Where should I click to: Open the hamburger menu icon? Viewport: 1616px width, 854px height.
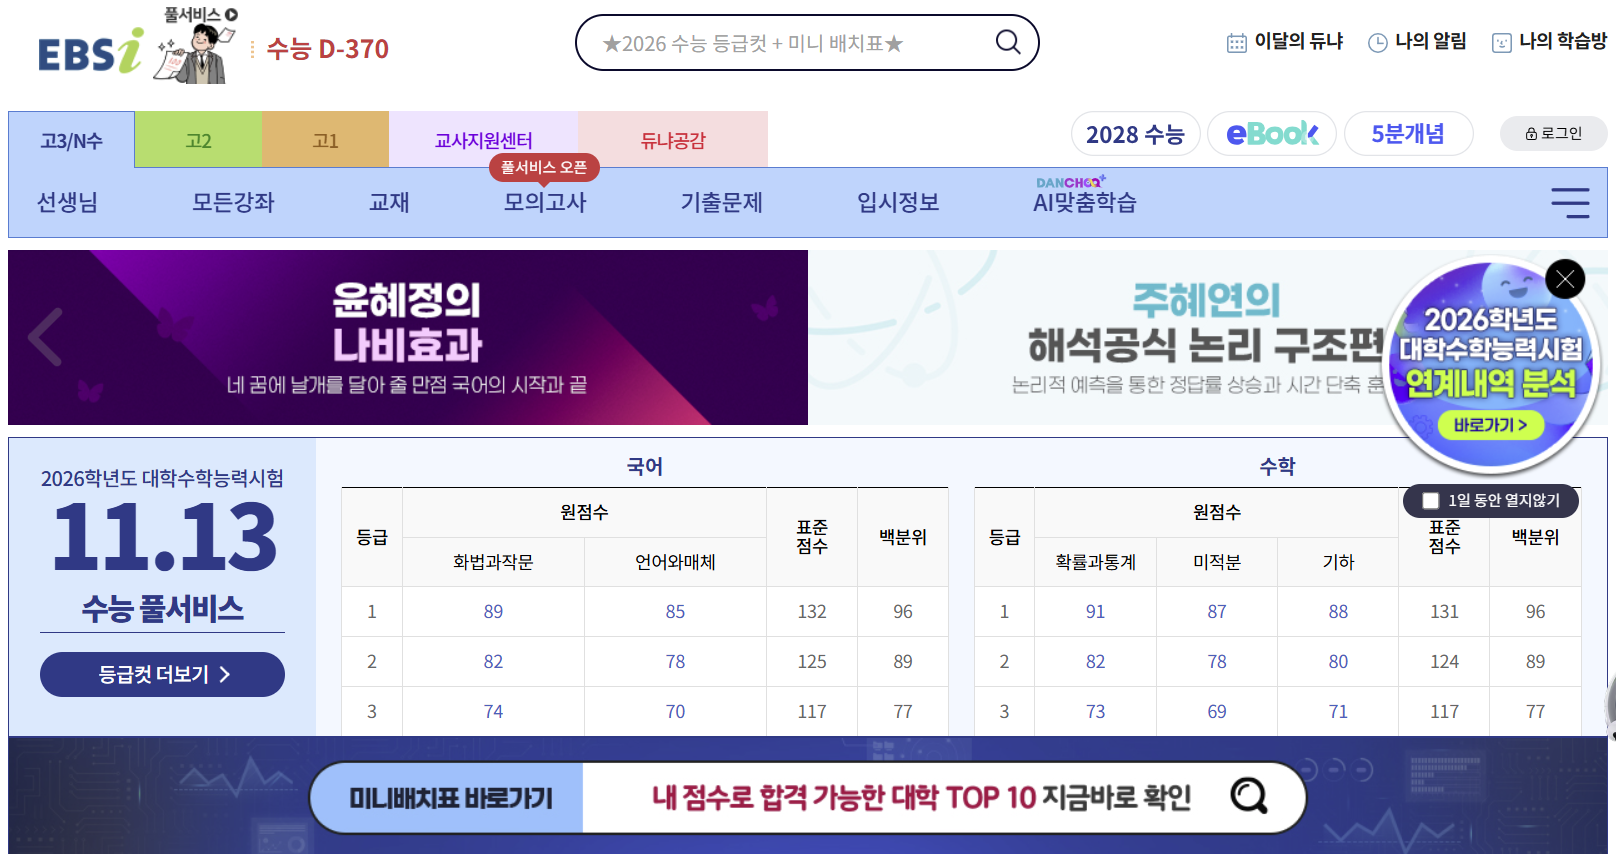tap(1570, 203)
